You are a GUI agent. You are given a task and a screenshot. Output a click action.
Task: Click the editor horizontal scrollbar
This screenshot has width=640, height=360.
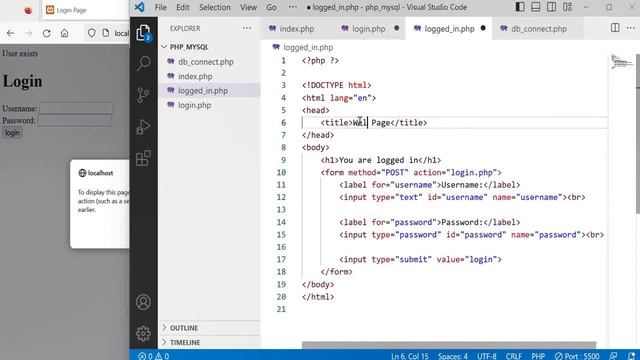point(449,345)
